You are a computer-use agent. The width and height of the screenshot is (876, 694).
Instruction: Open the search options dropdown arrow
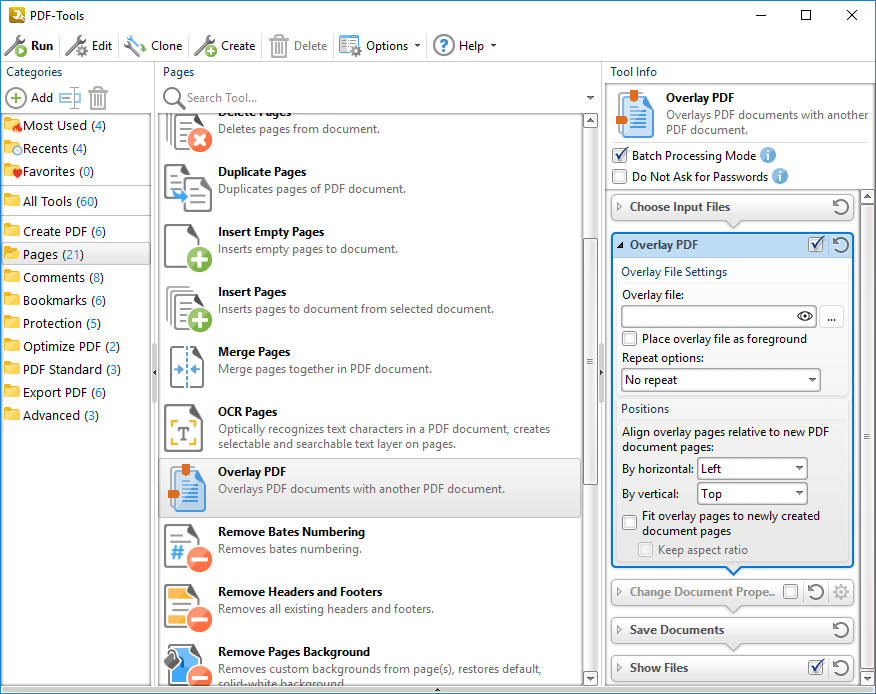590,98
